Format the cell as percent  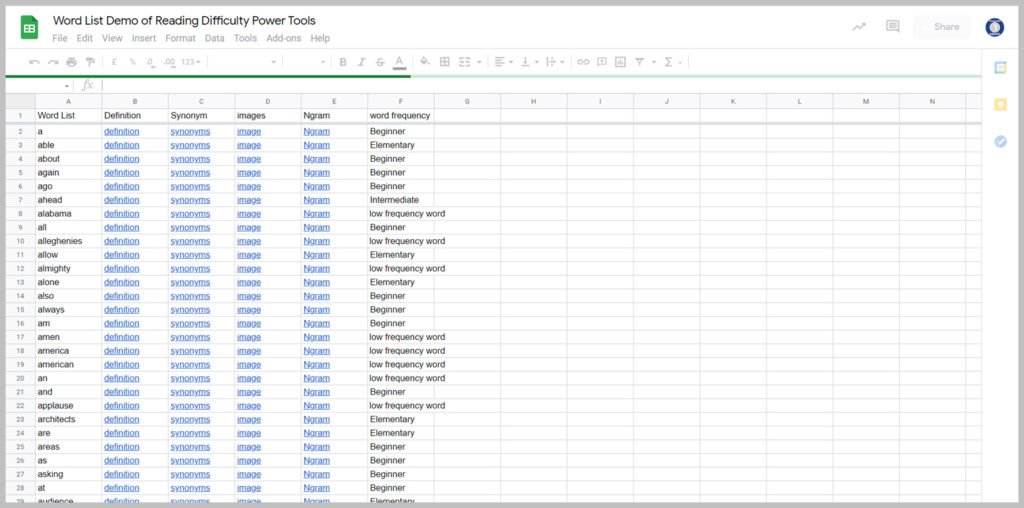[133, 62]
